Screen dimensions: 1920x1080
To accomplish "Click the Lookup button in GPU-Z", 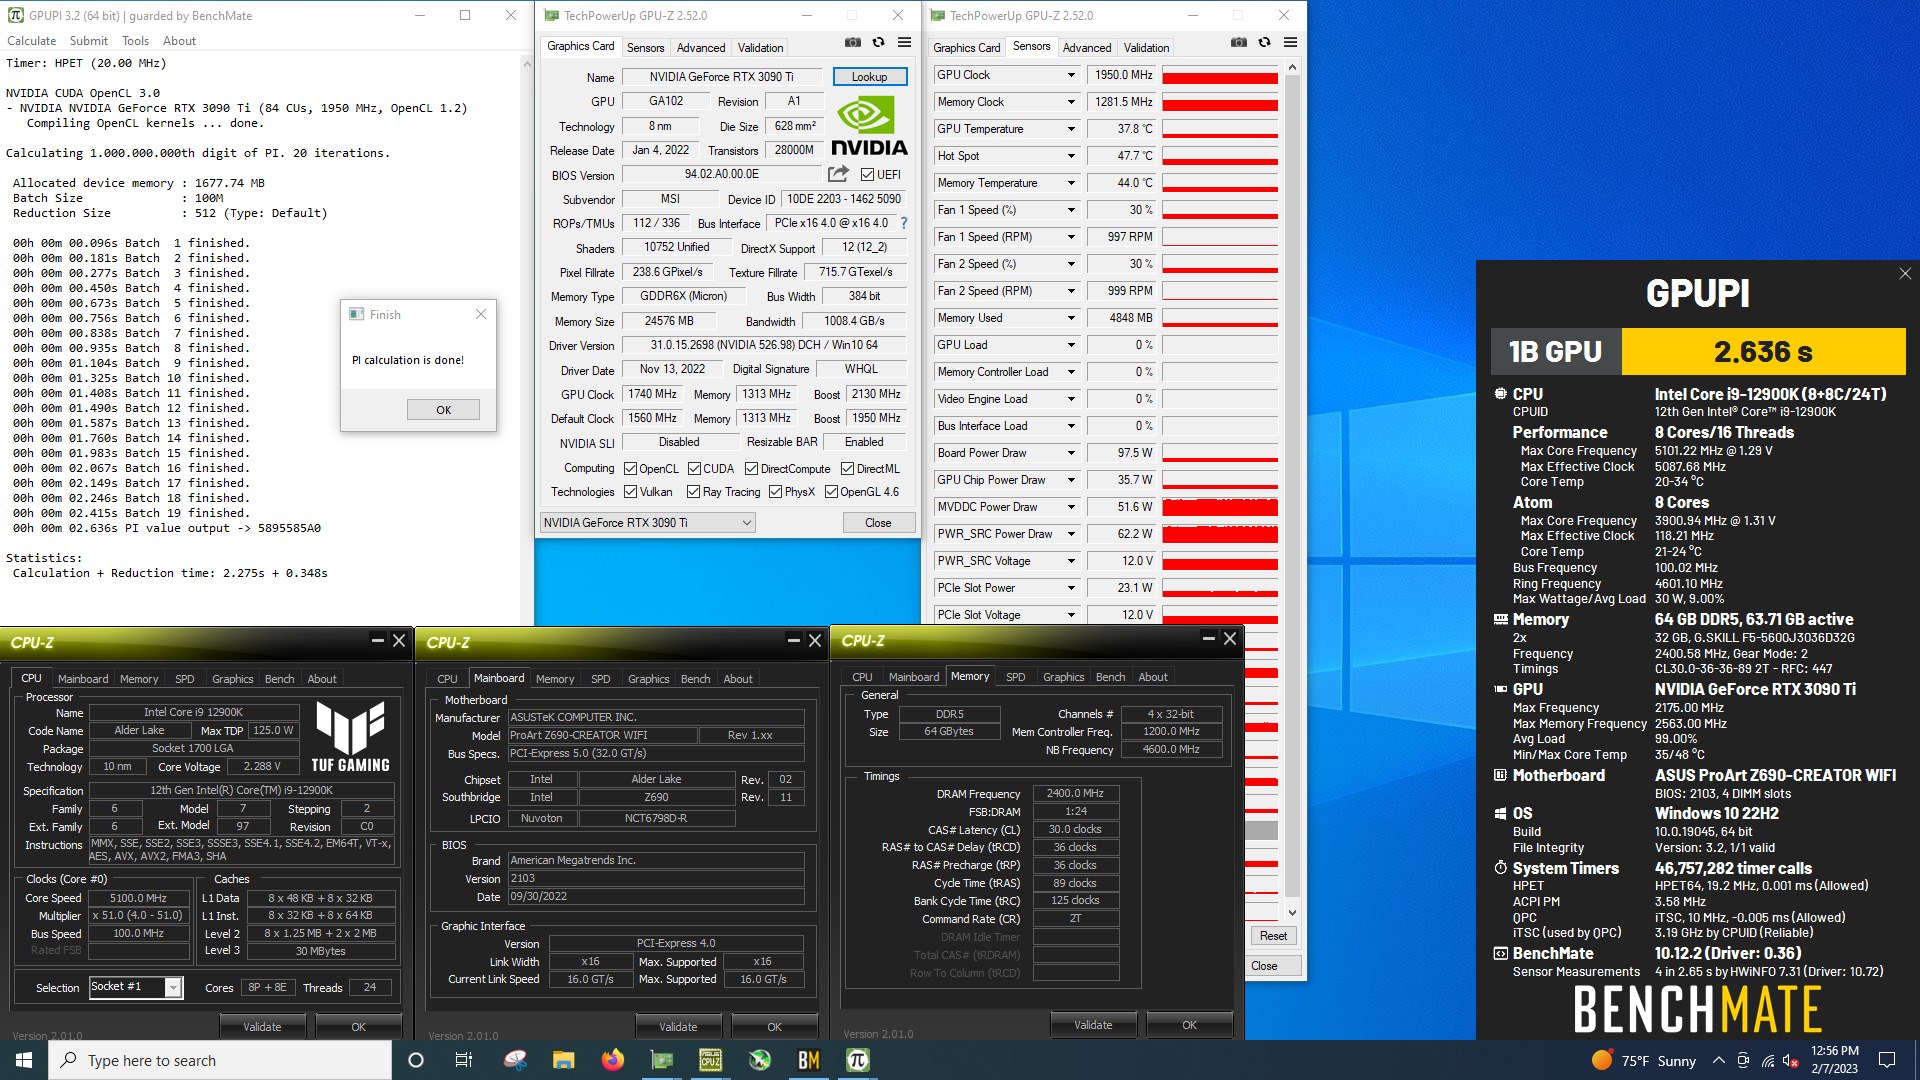I will coord(869,77).
